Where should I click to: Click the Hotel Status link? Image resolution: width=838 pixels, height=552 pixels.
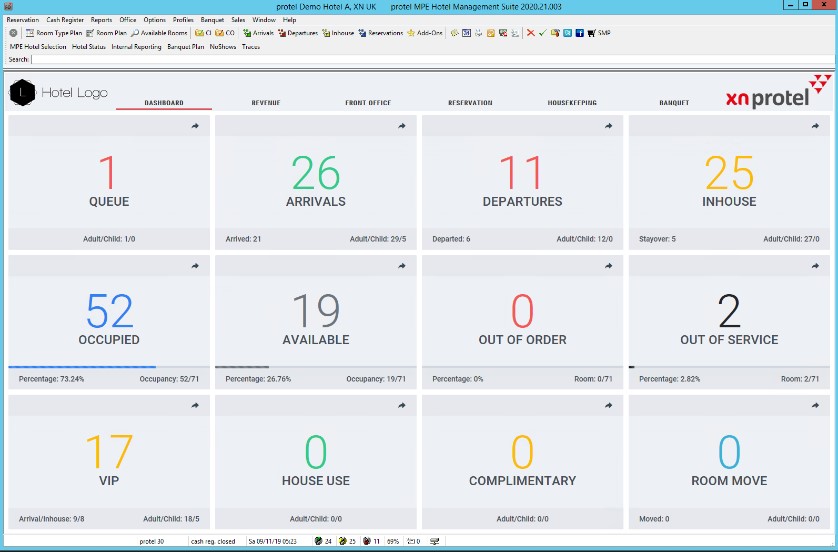coord(89,46)
